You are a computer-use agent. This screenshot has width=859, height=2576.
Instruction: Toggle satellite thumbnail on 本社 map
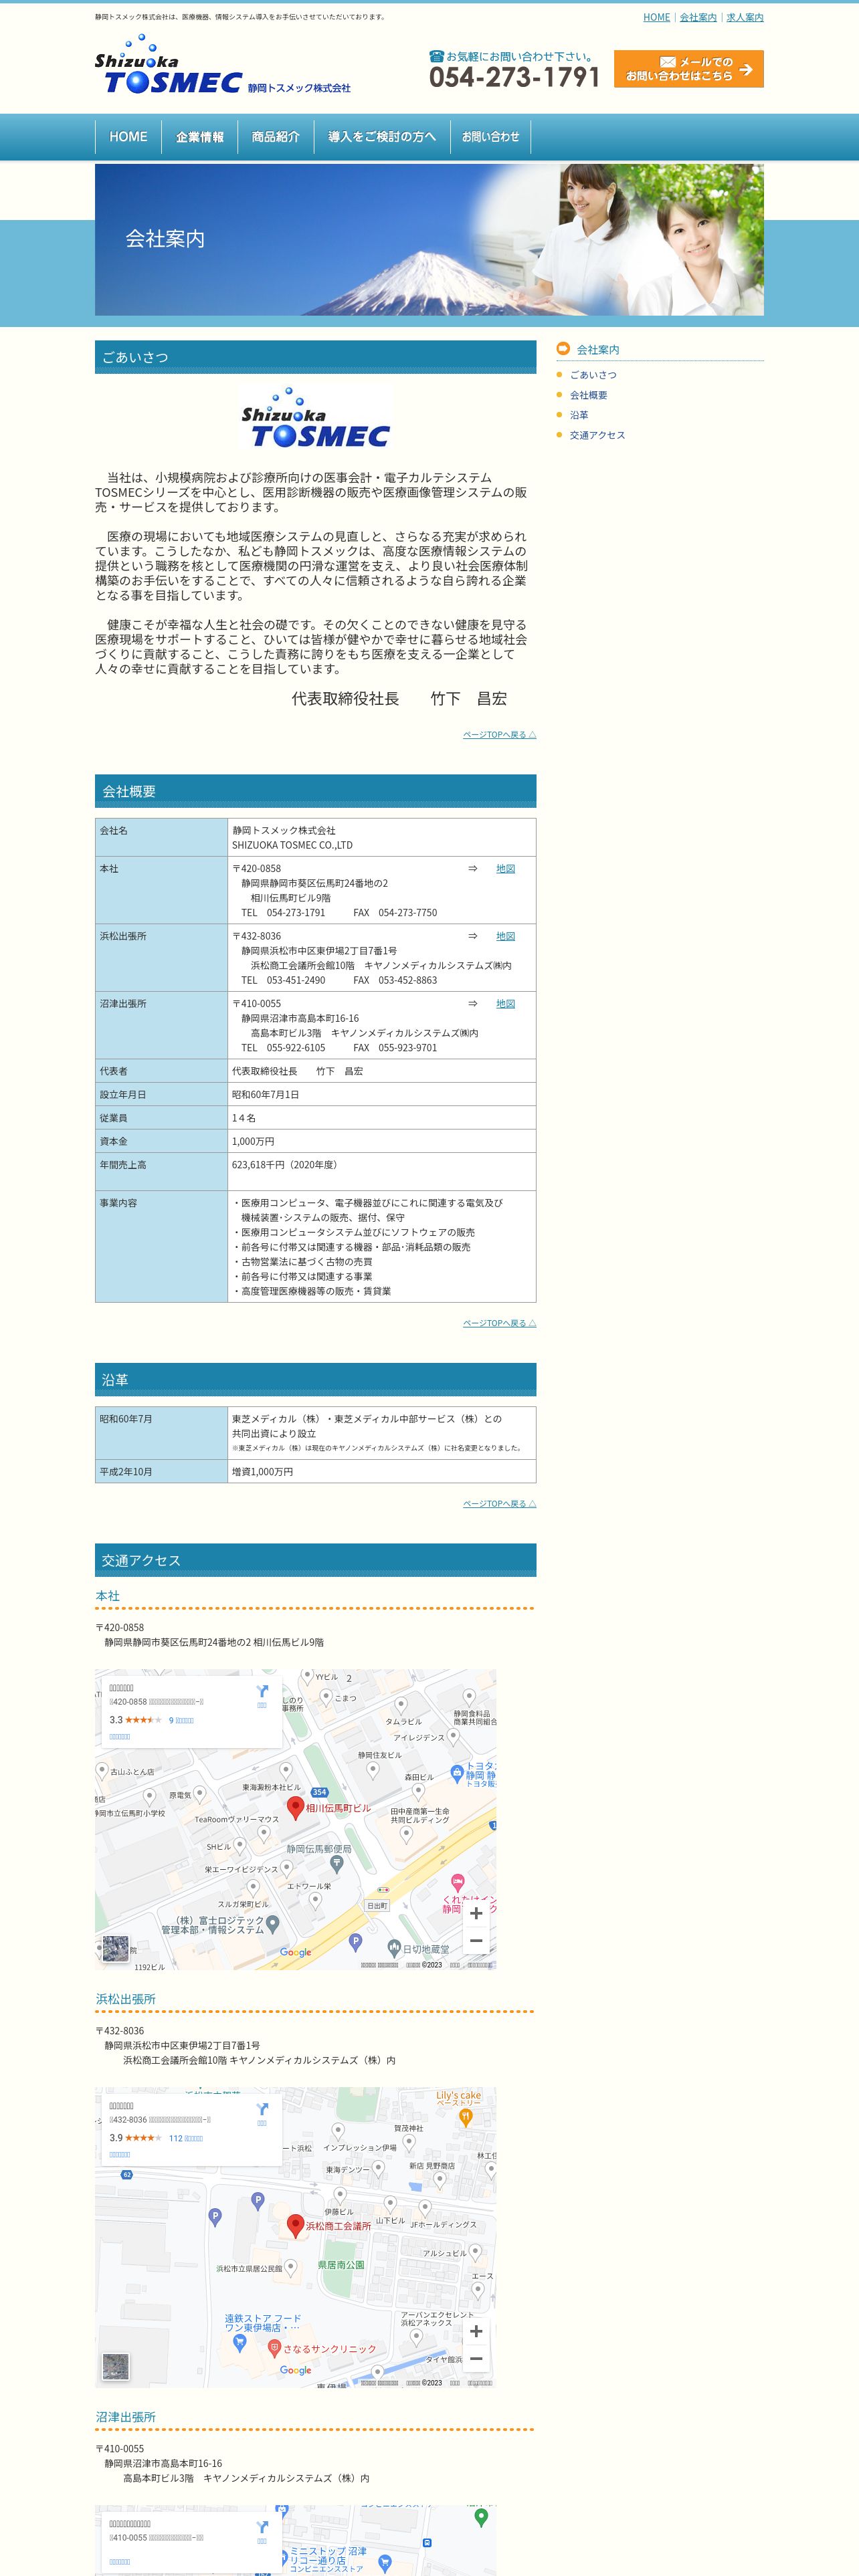[115, 1948]
